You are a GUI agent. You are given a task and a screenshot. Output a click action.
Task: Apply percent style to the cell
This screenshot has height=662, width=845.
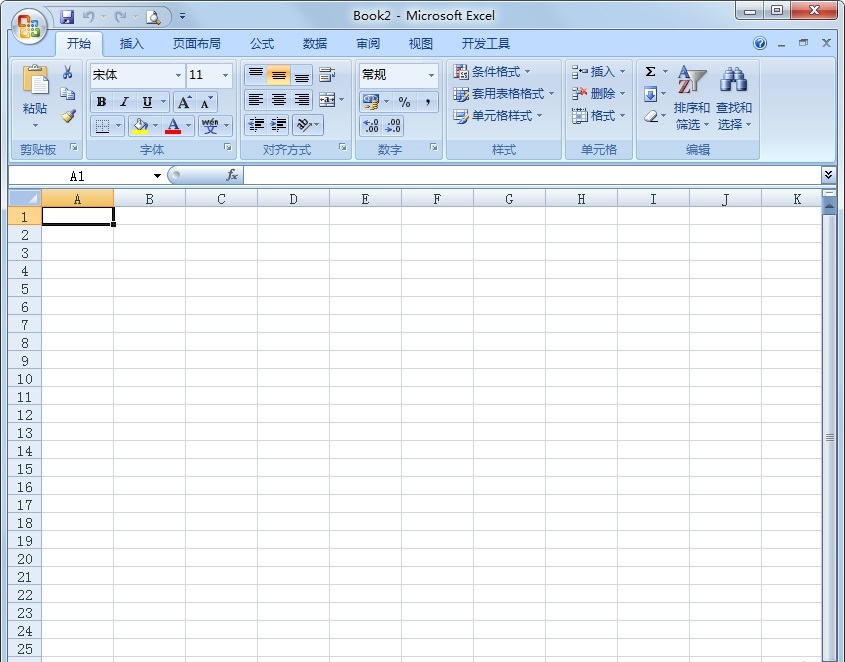404,101
